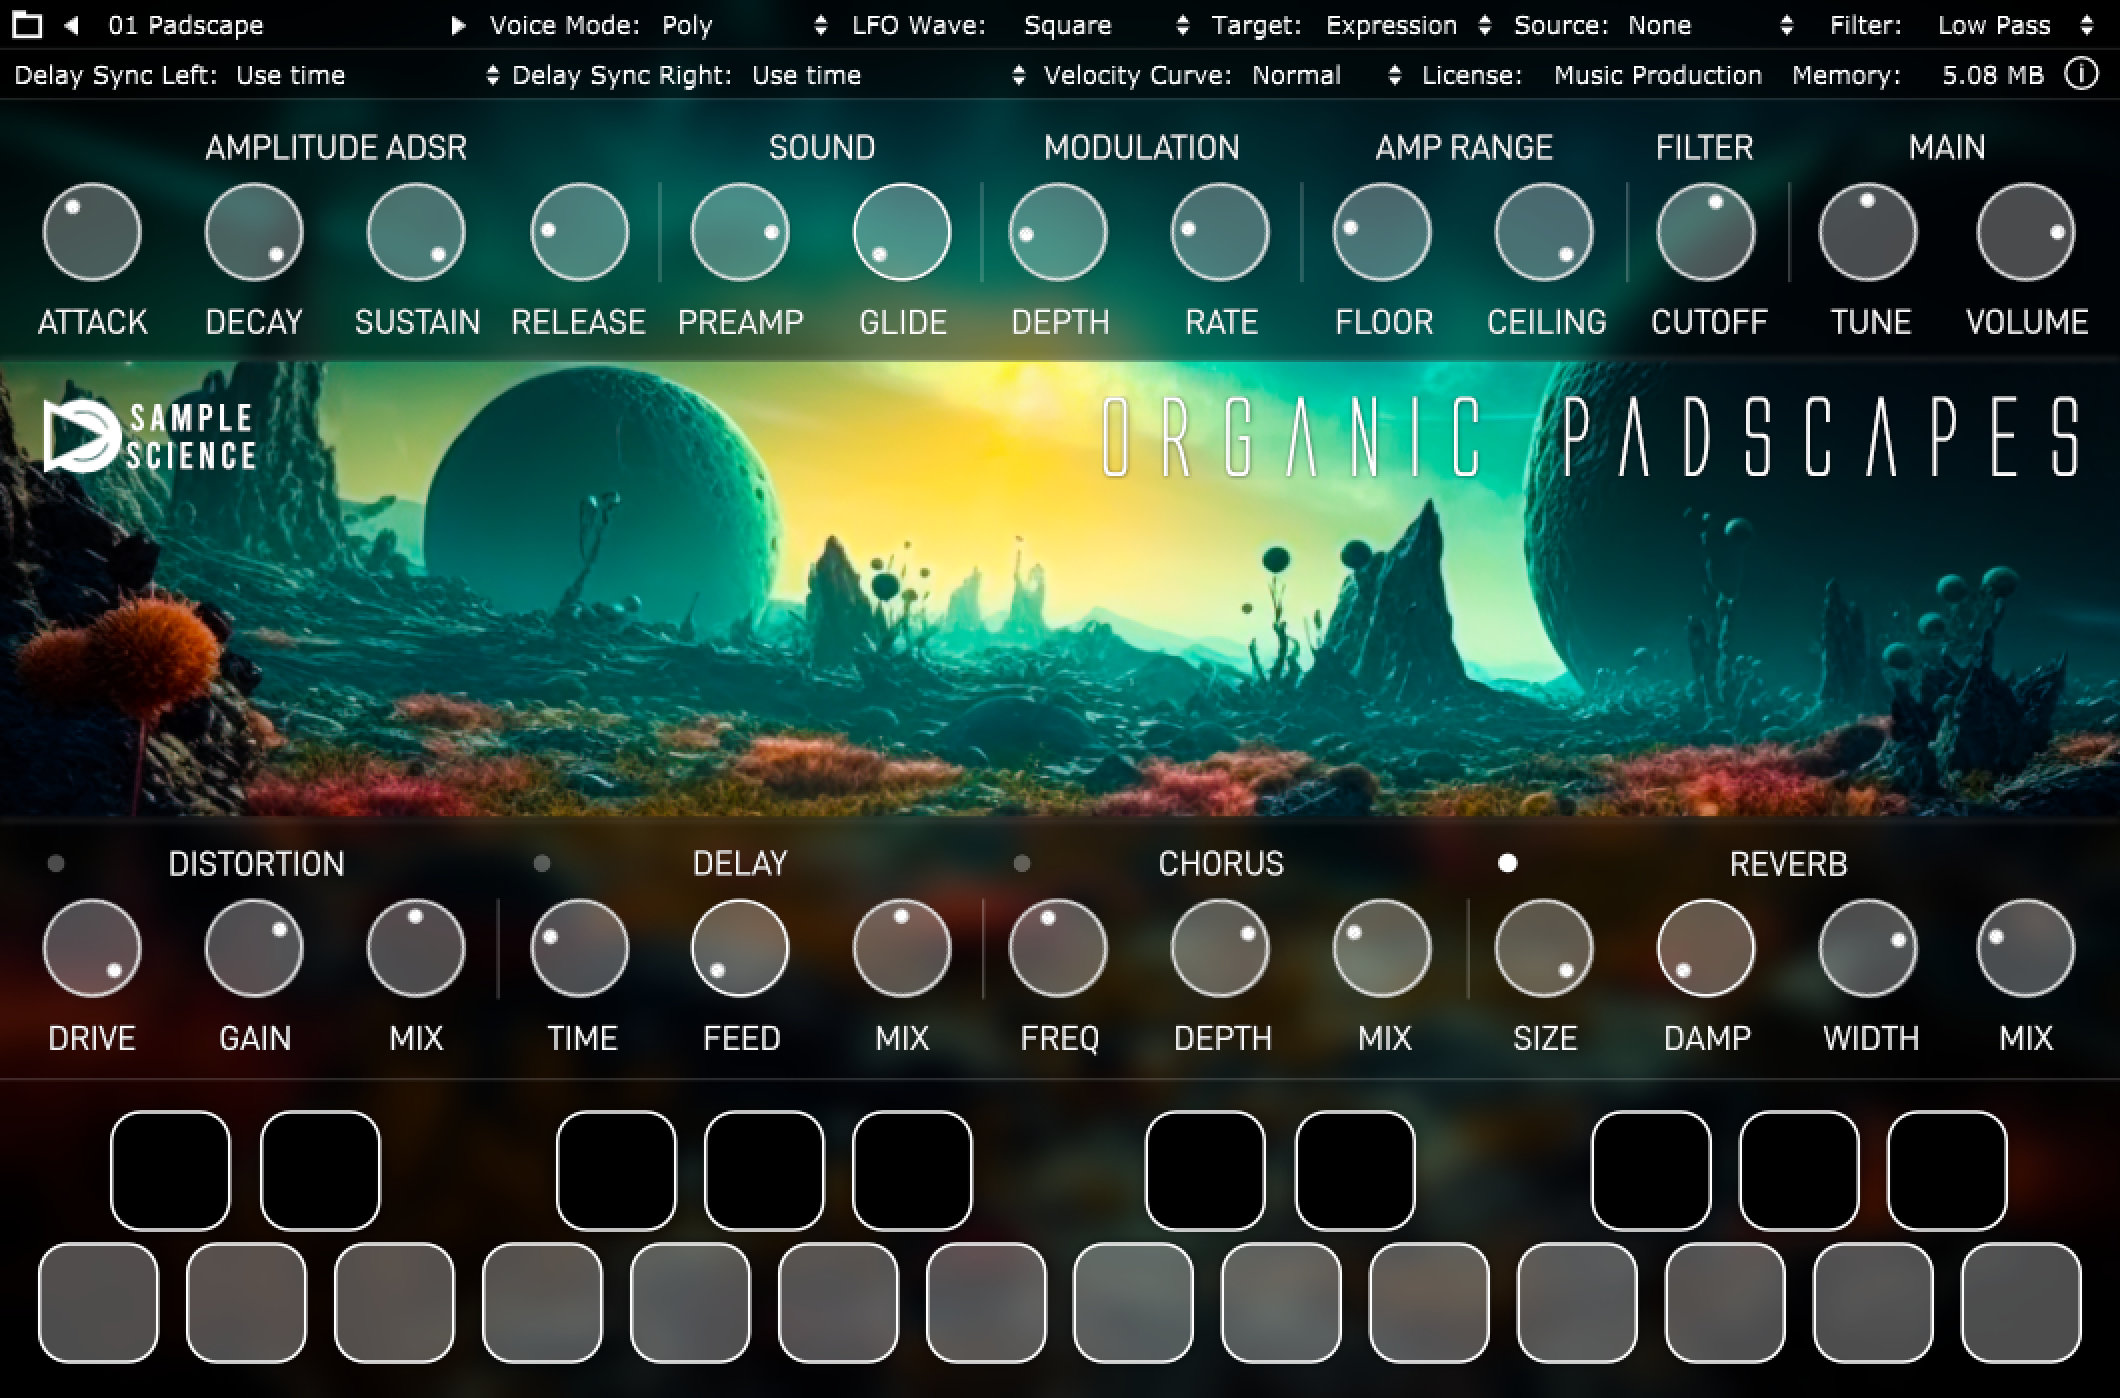Go to previous preset with left arrow
The height and width of the screenshot is (1398, 2120).
(71, 25)
